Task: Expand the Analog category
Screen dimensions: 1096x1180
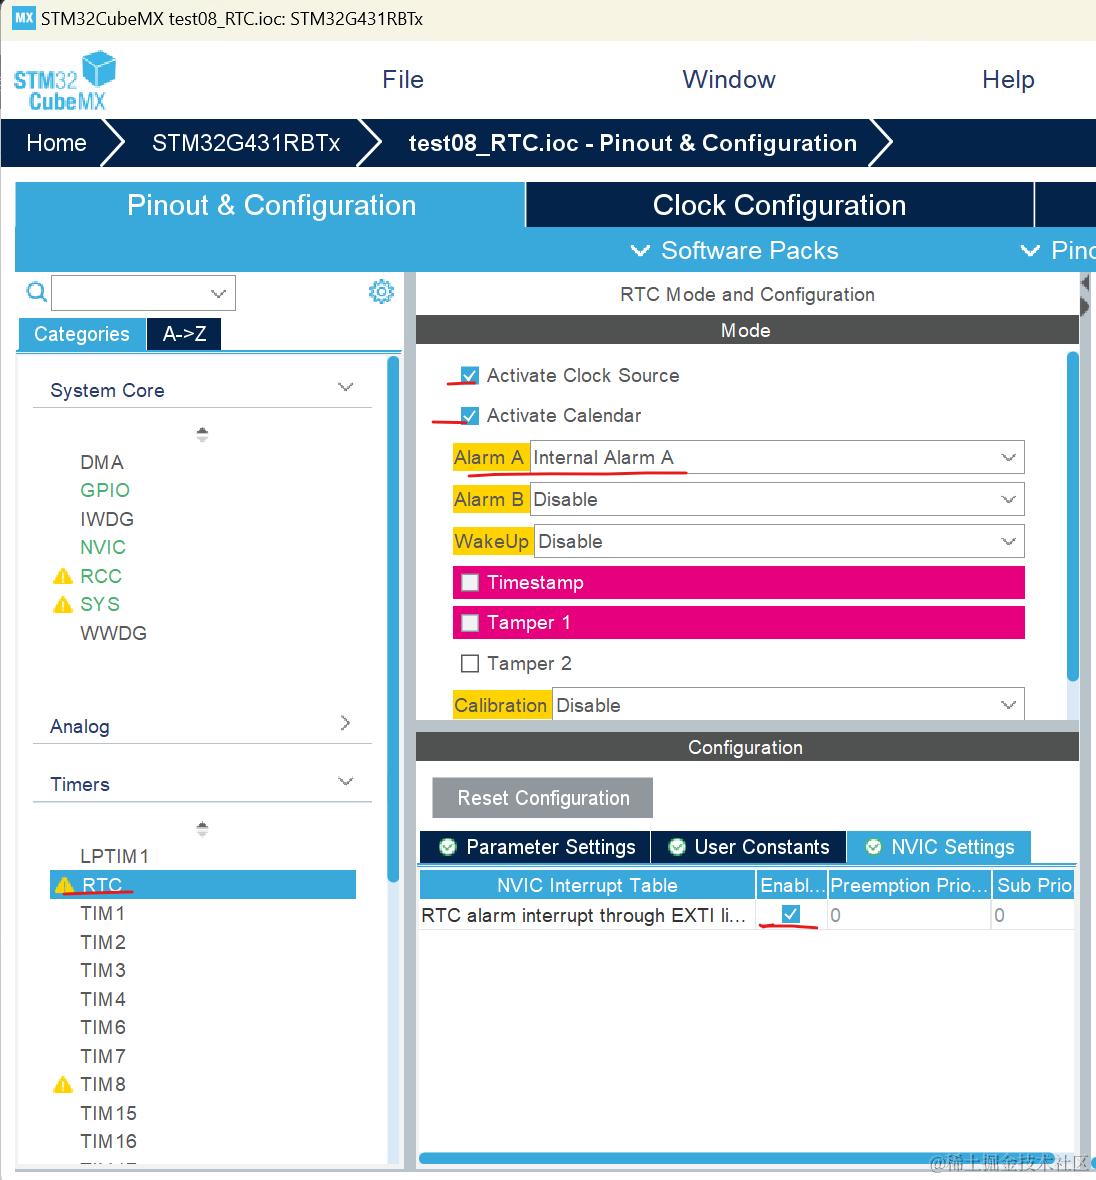Action: (x=345, y=723)
